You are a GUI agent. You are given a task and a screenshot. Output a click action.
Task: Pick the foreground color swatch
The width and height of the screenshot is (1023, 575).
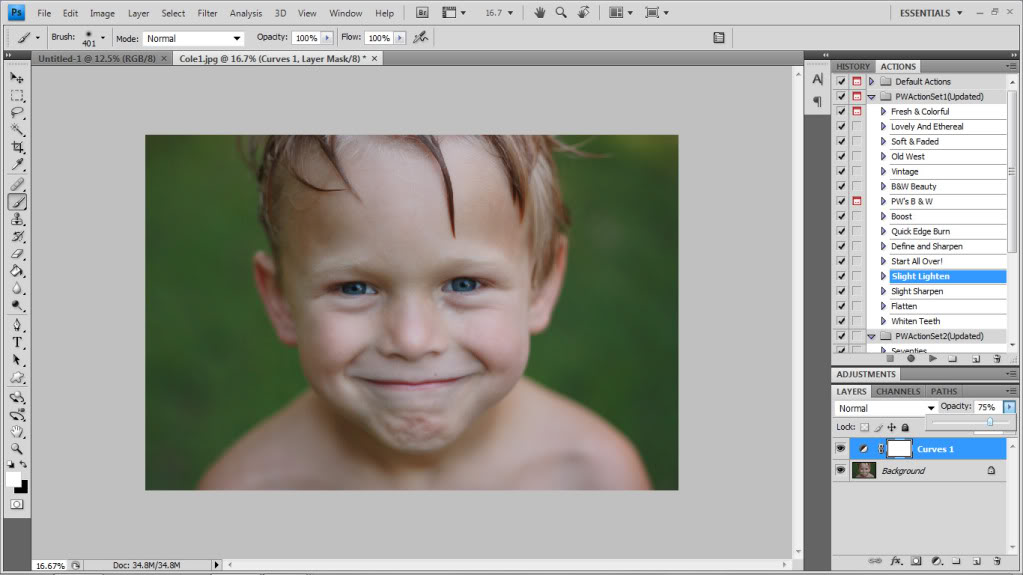(13, 479)
